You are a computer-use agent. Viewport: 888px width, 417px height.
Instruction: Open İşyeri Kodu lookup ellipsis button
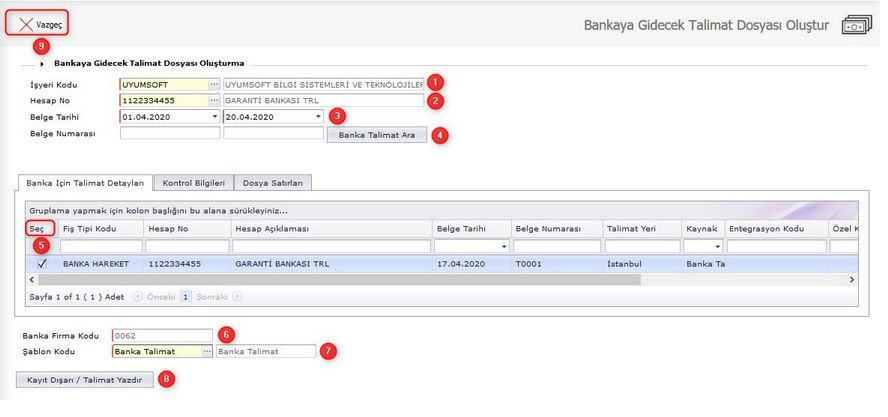pyautogui.click(x=214, y=84)
